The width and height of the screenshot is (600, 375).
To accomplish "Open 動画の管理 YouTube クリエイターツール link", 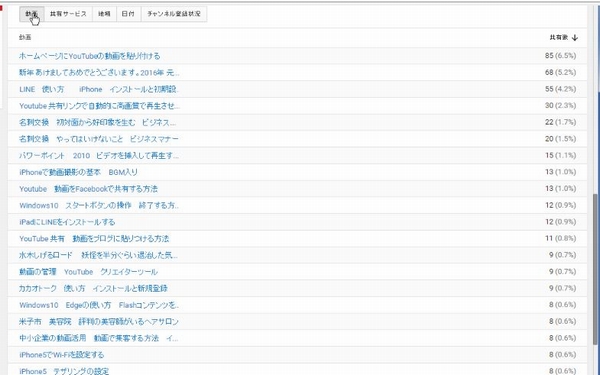I will pos(88,272).
